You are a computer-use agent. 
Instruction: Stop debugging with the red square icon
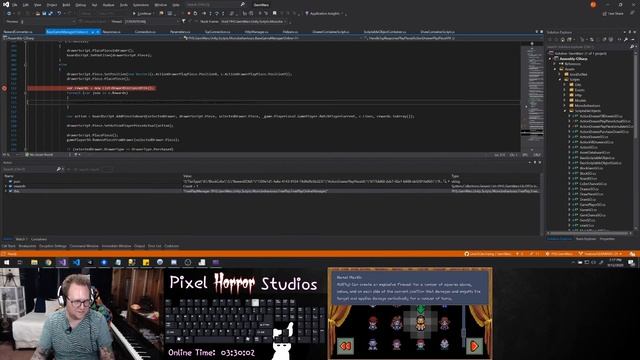coord(189,13)
